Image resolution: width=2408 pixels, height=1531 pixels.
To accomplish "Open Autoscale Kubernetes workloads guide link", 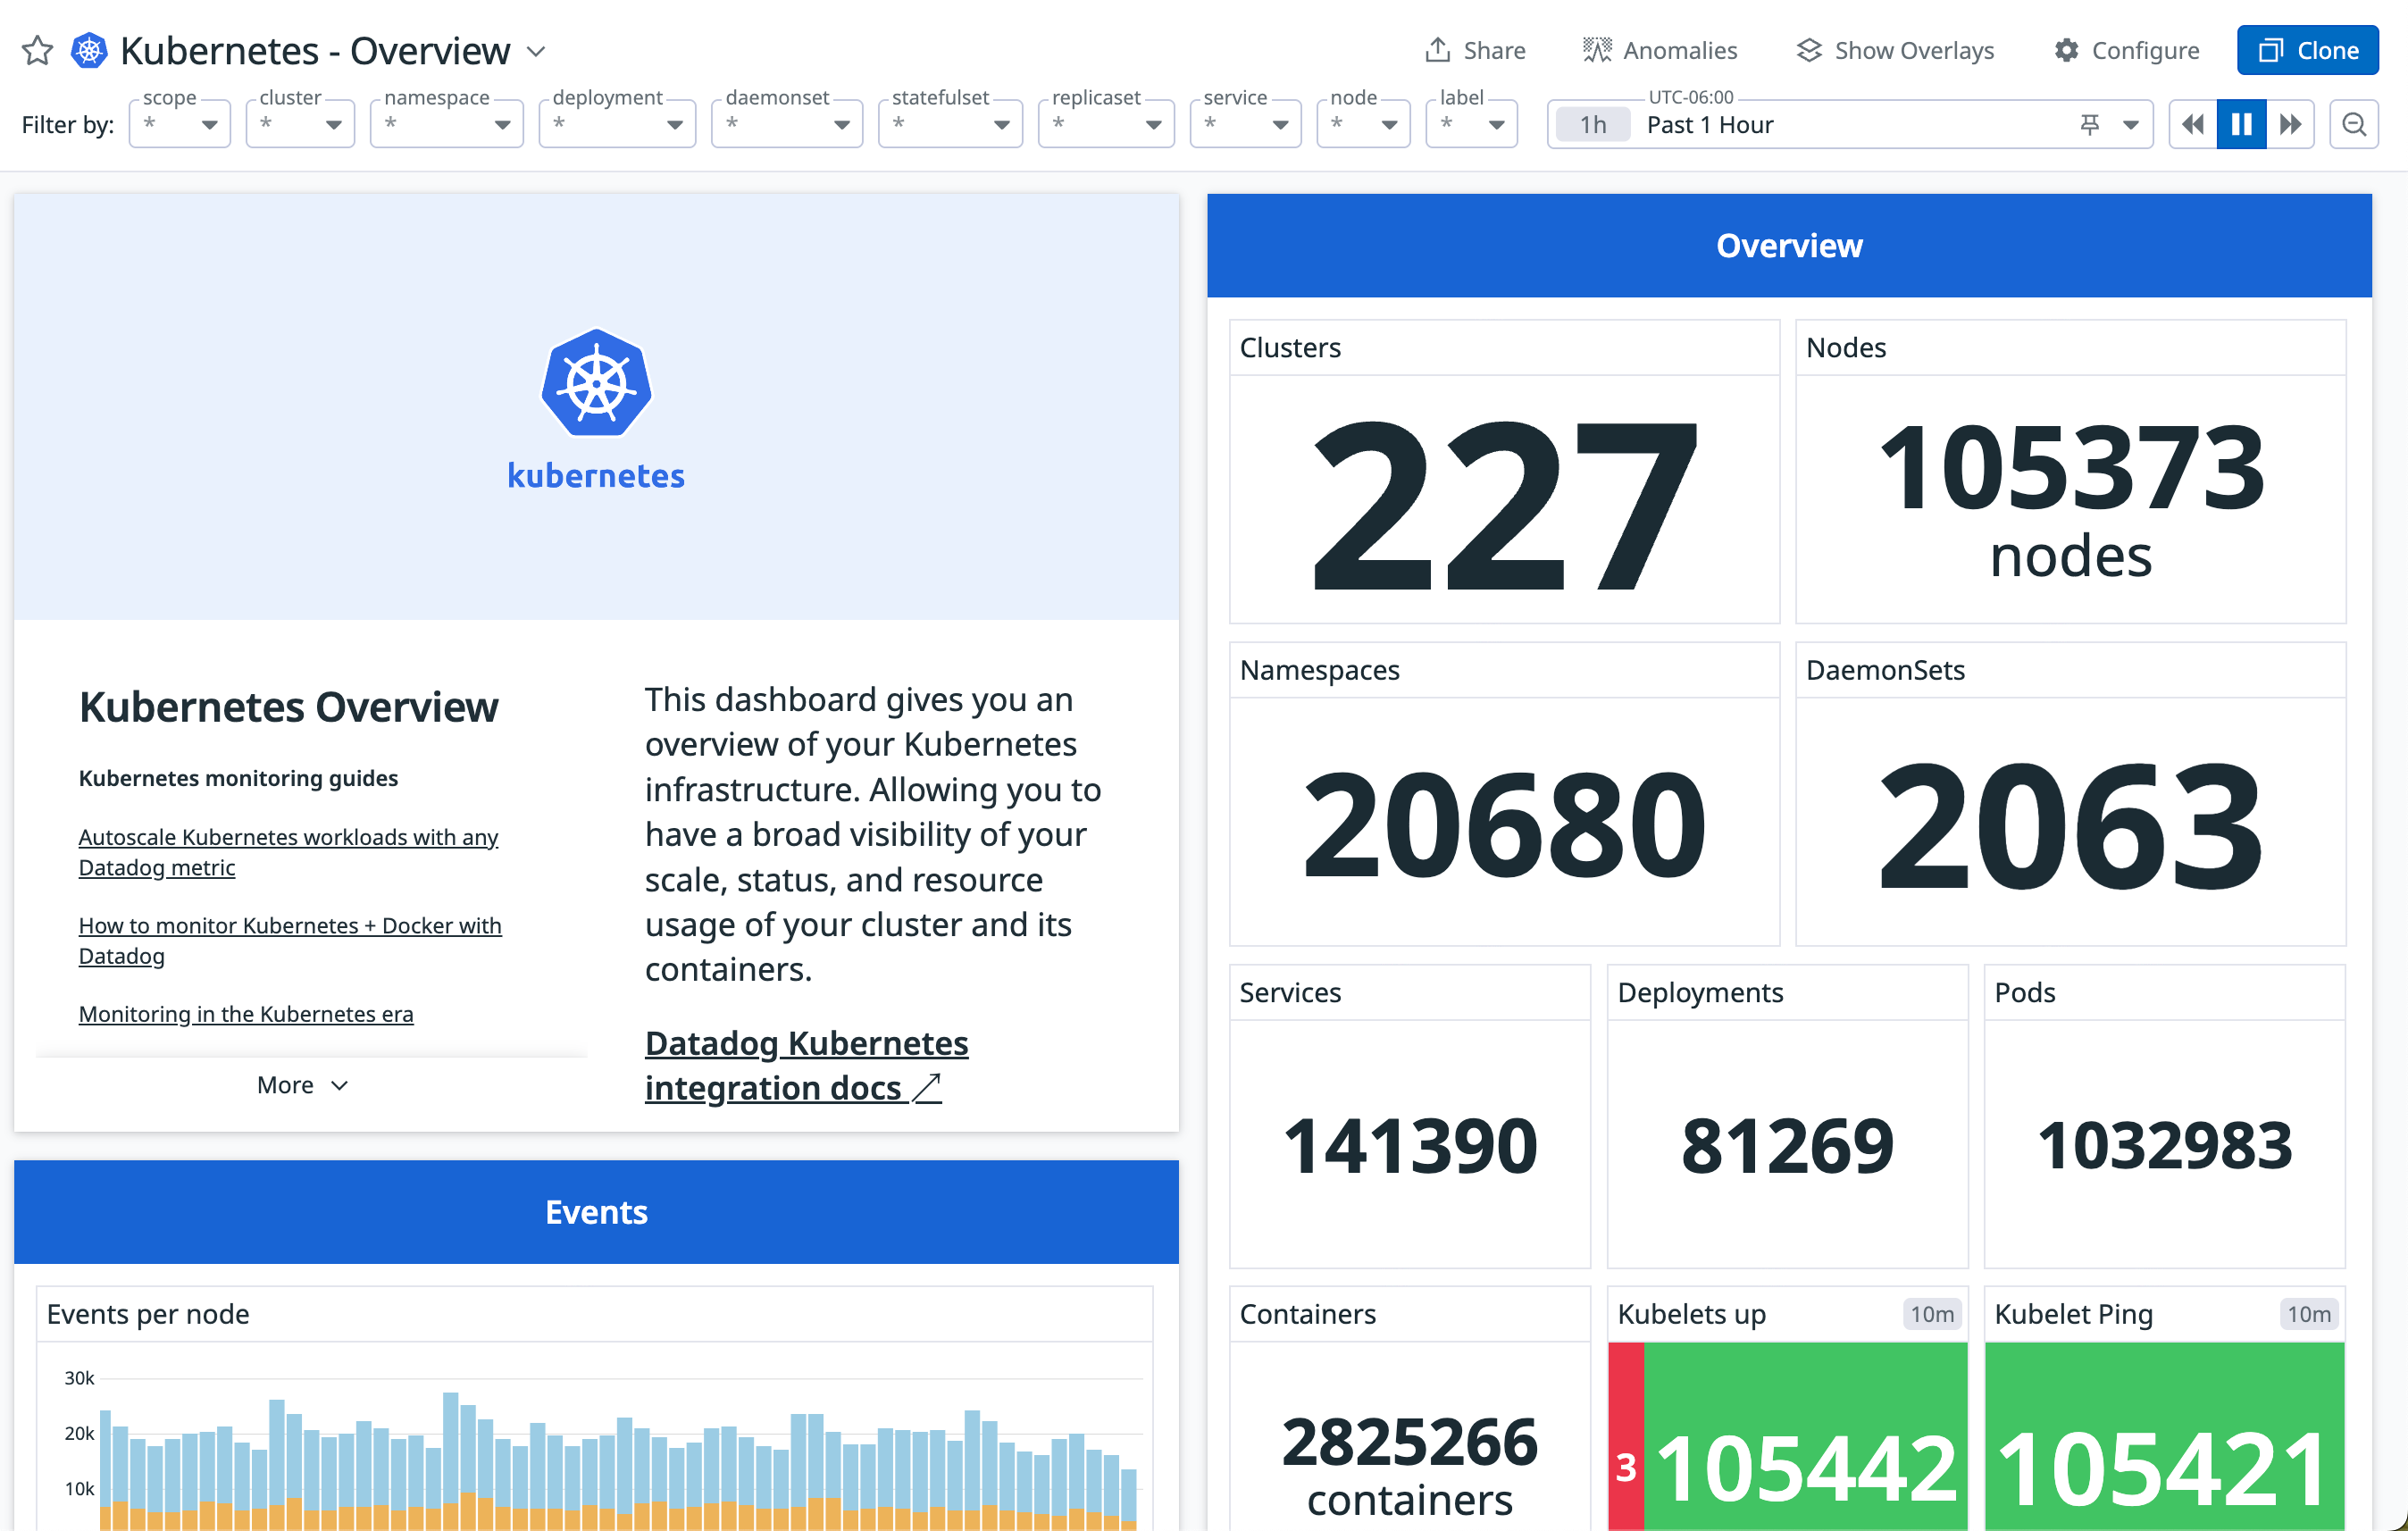I will (x=288, y=852).
